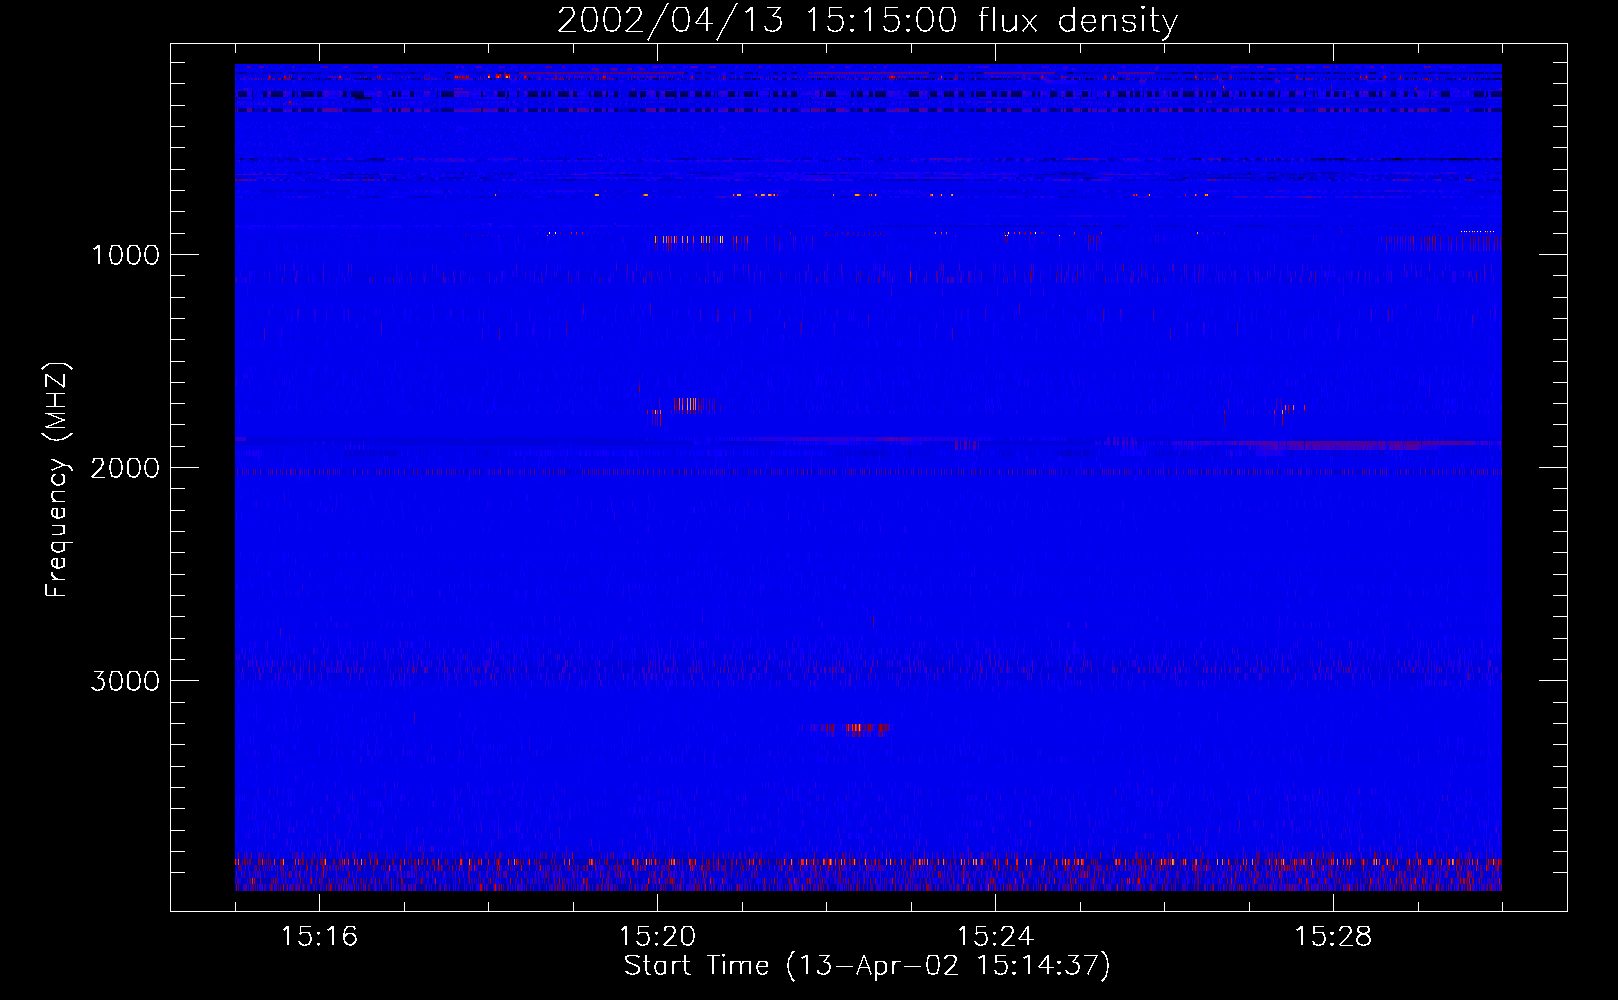The height and width of the screenshot is (1000, 1618).
Task: Click the small red burst near 1700 MHz at 15:27
Action: [x=1288, y=409]
